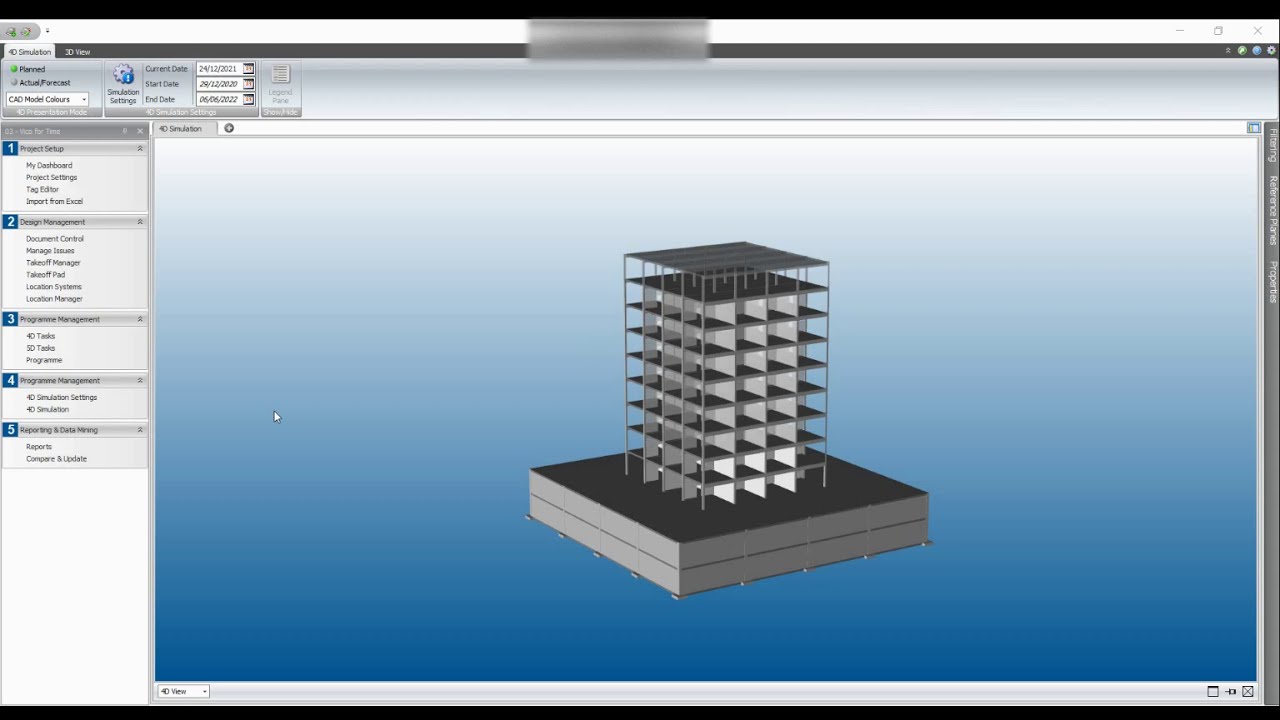Screen dimensions: 1280x720
Task: Click the workflow step 1 number icon
Action: pyautogui.click(x=10, y=148)
